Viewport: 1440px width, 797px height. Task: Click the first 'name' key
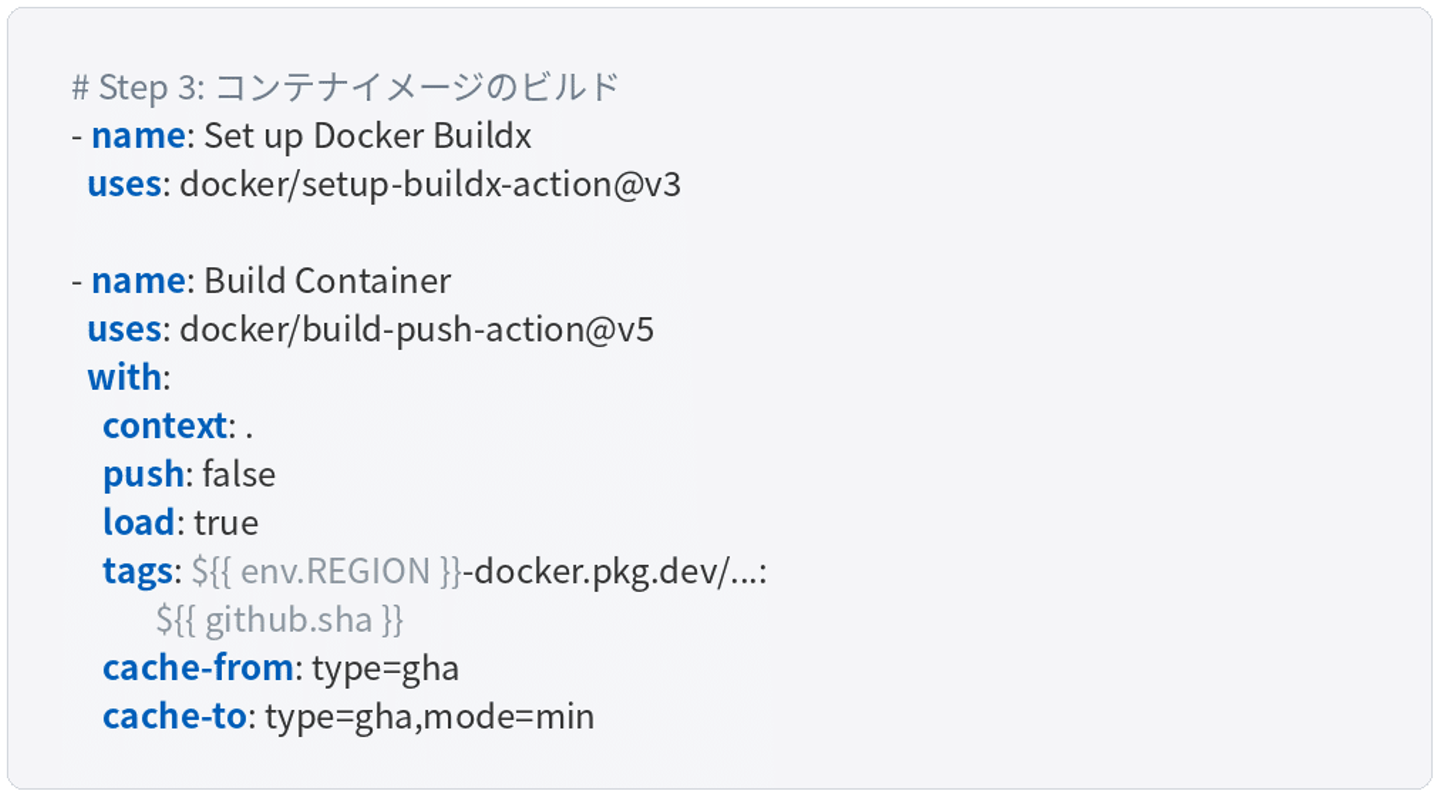point(138,136)
